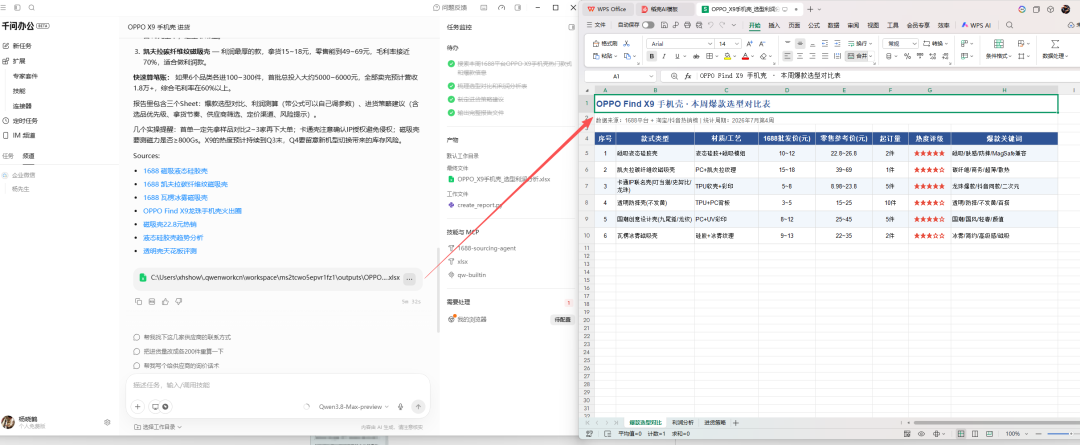The image size is (1080, 445).
Task: Click the 条件格式 conditional formatting icon
Action: point(998,43)
